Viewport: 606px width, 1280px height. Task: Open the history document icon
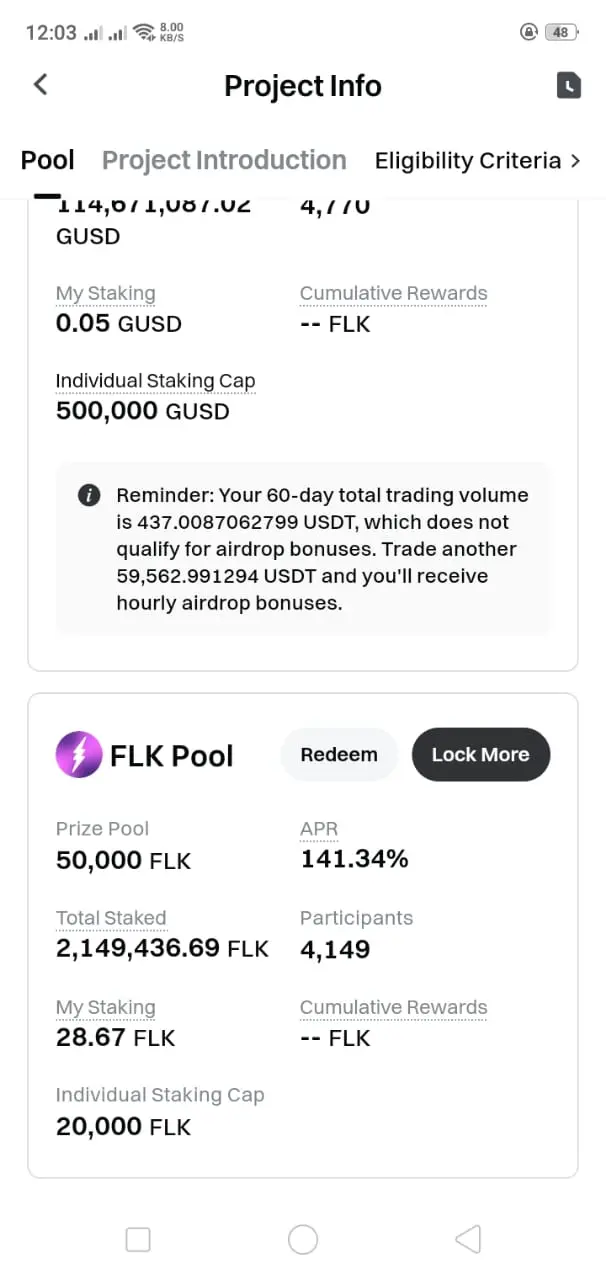568,85
